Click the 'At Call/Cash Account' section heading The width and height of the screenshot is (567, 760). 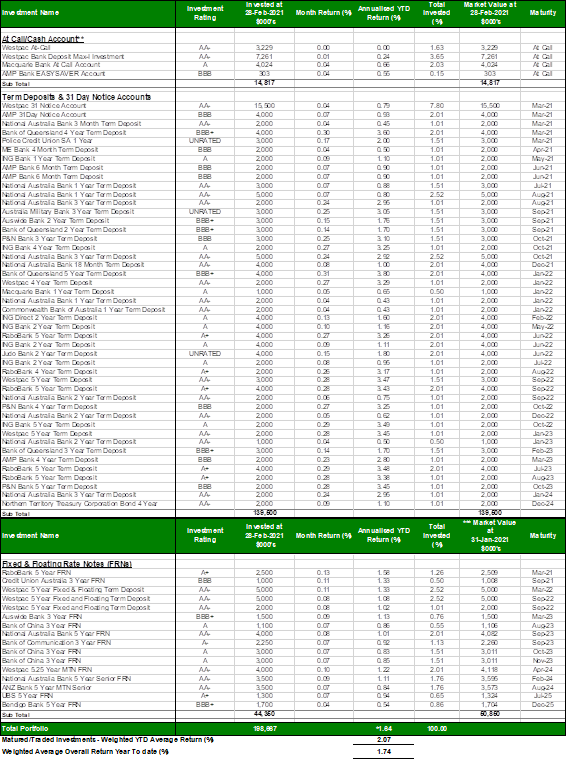(43, 39)
